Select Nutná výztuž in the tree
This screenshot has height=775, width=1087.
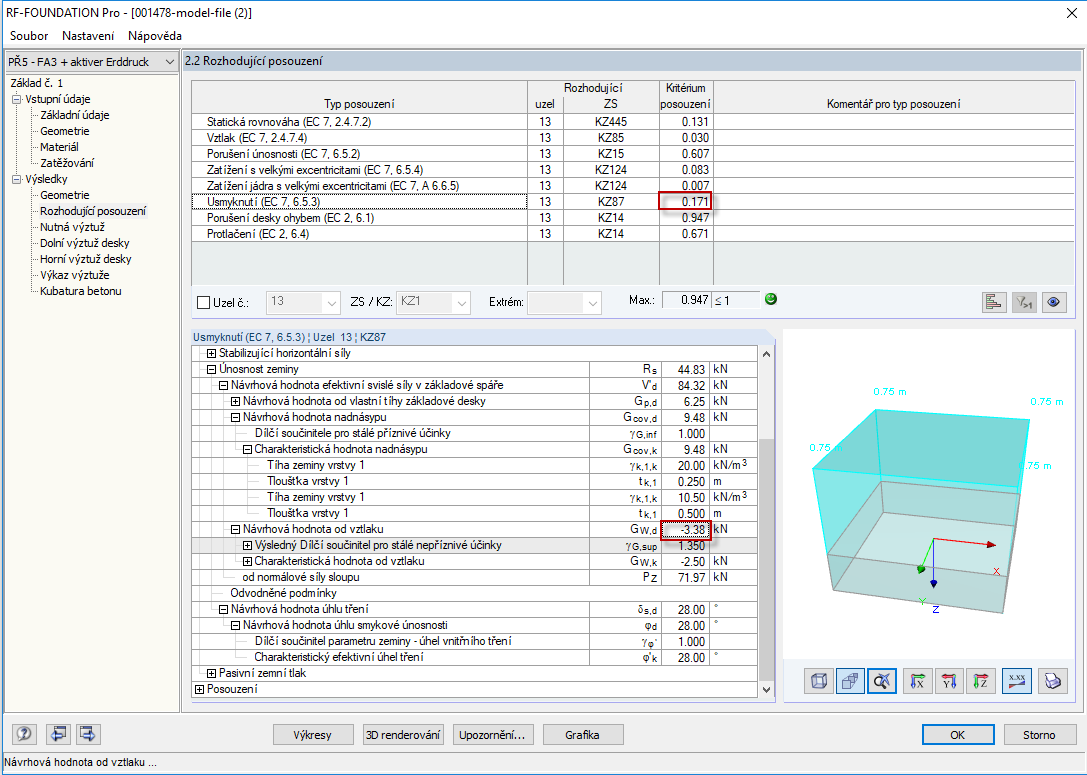point(72,227)
